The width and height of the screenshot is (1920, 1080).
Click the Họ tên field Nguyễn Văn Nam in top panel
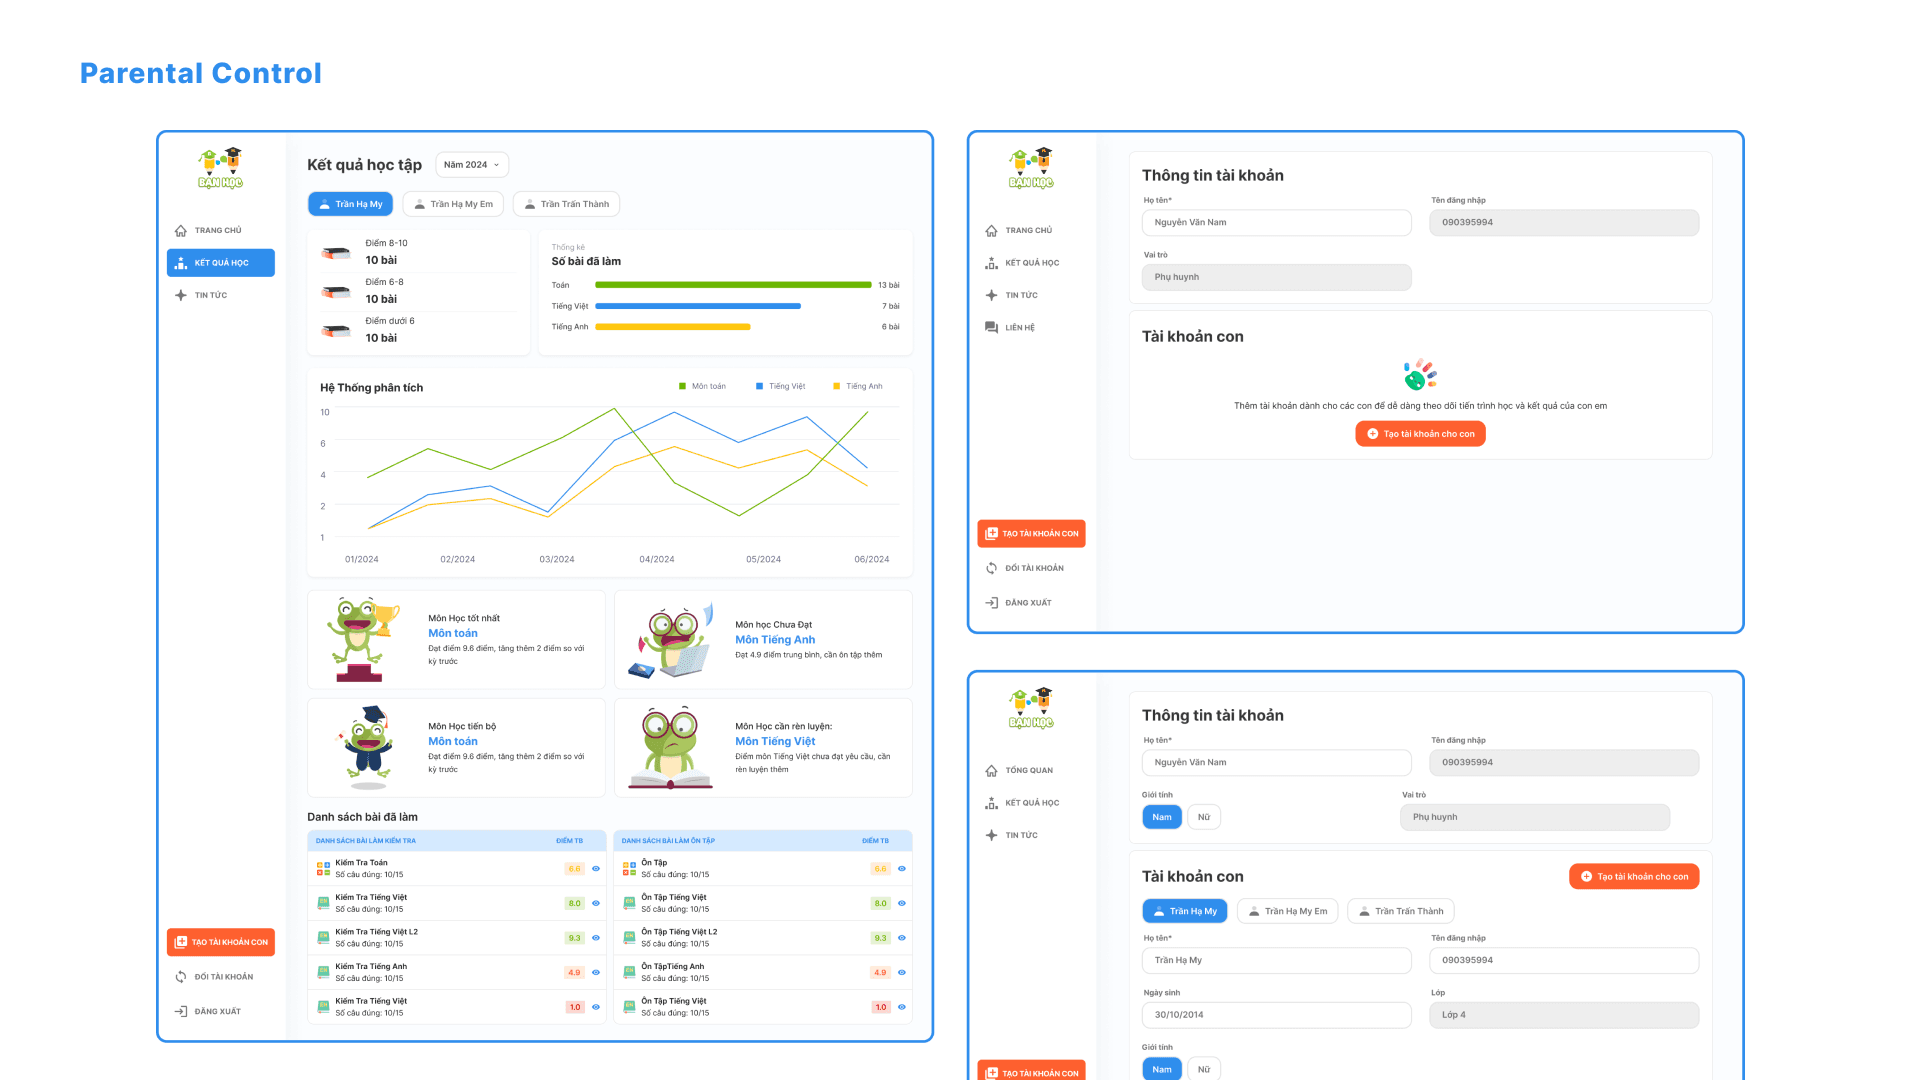pyautogui.click(x=1276, y=223)
